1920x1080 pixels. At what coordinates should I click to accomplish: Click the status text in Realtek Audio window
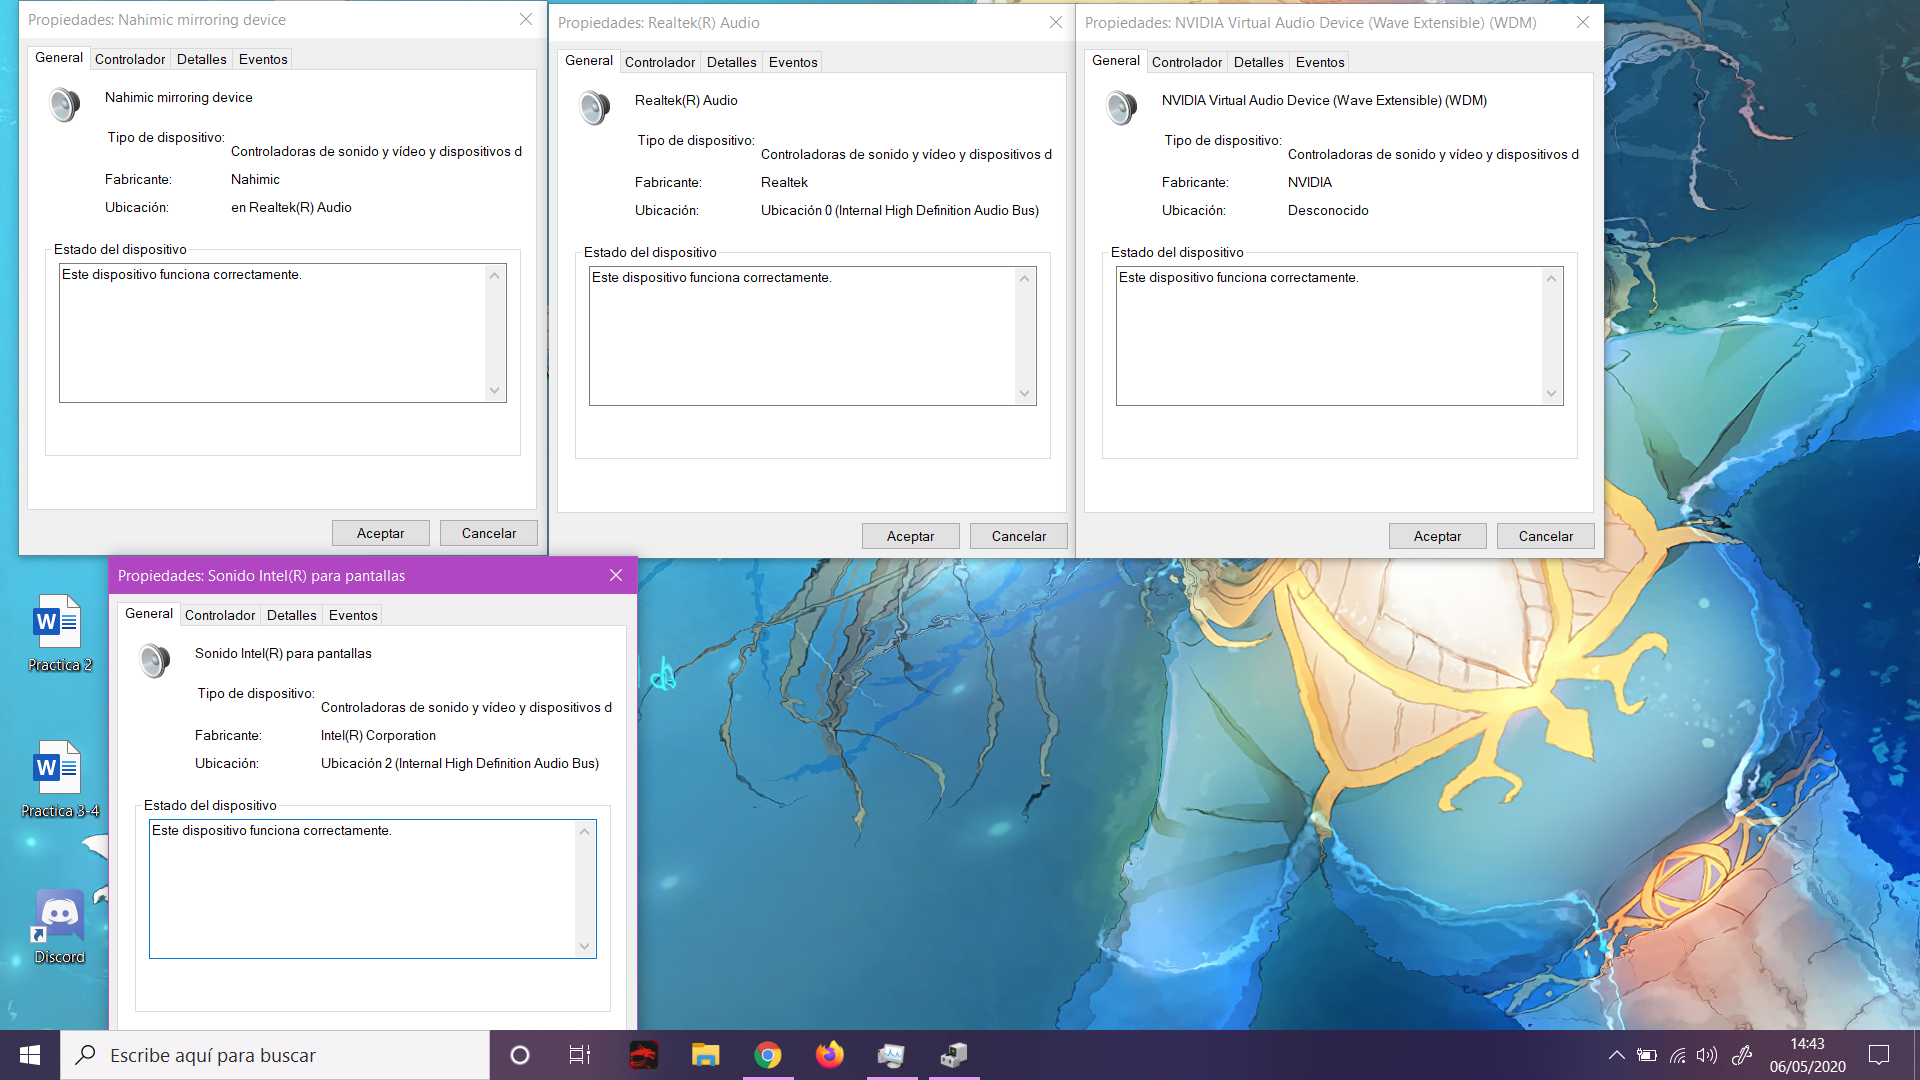(x=711, y=278)
